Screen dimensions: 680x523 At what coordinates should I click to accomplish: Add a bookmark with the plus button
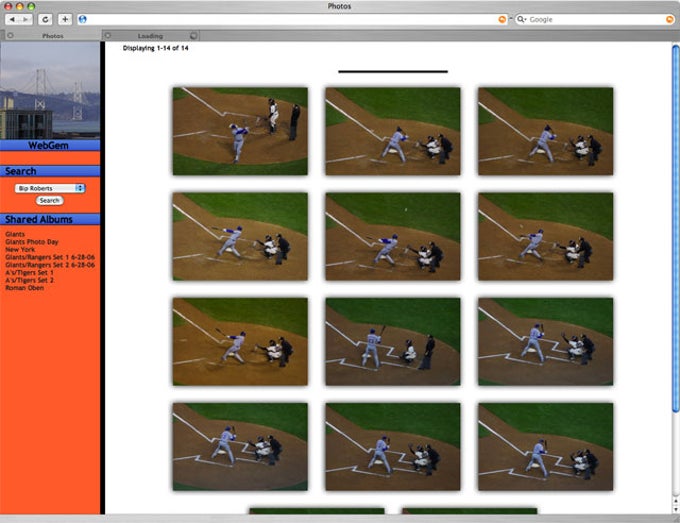tap(65, 20)
